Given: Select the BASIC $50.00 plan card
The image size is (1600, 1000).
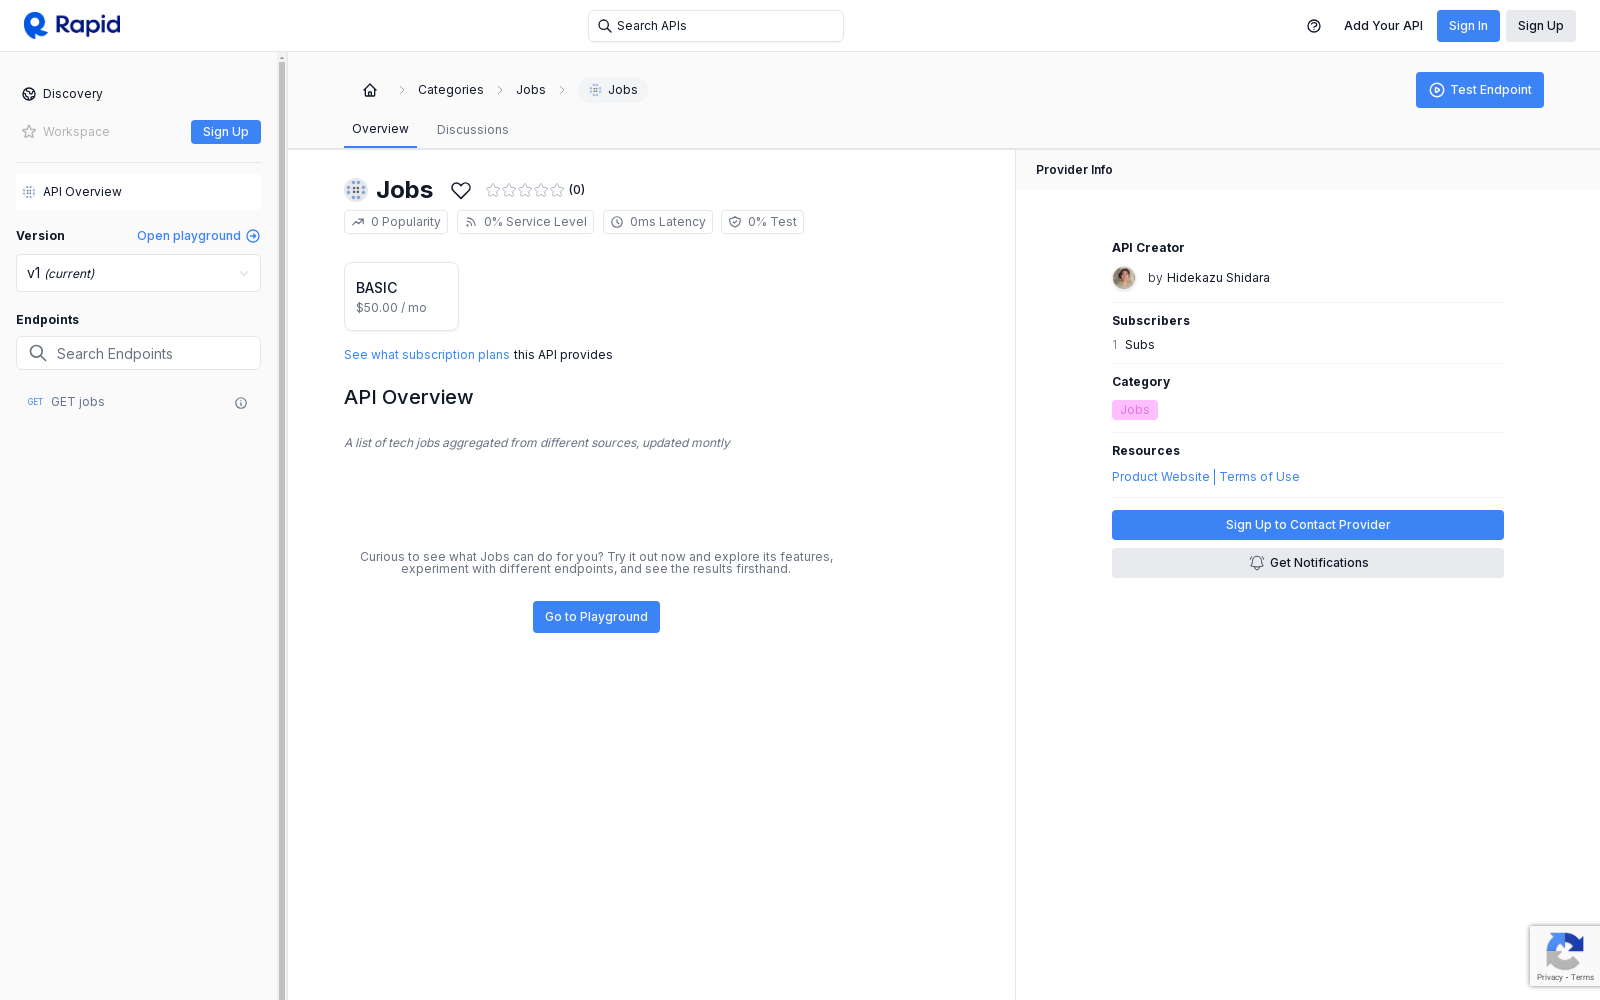Looking at the screenshot, I should click(401, 297).
